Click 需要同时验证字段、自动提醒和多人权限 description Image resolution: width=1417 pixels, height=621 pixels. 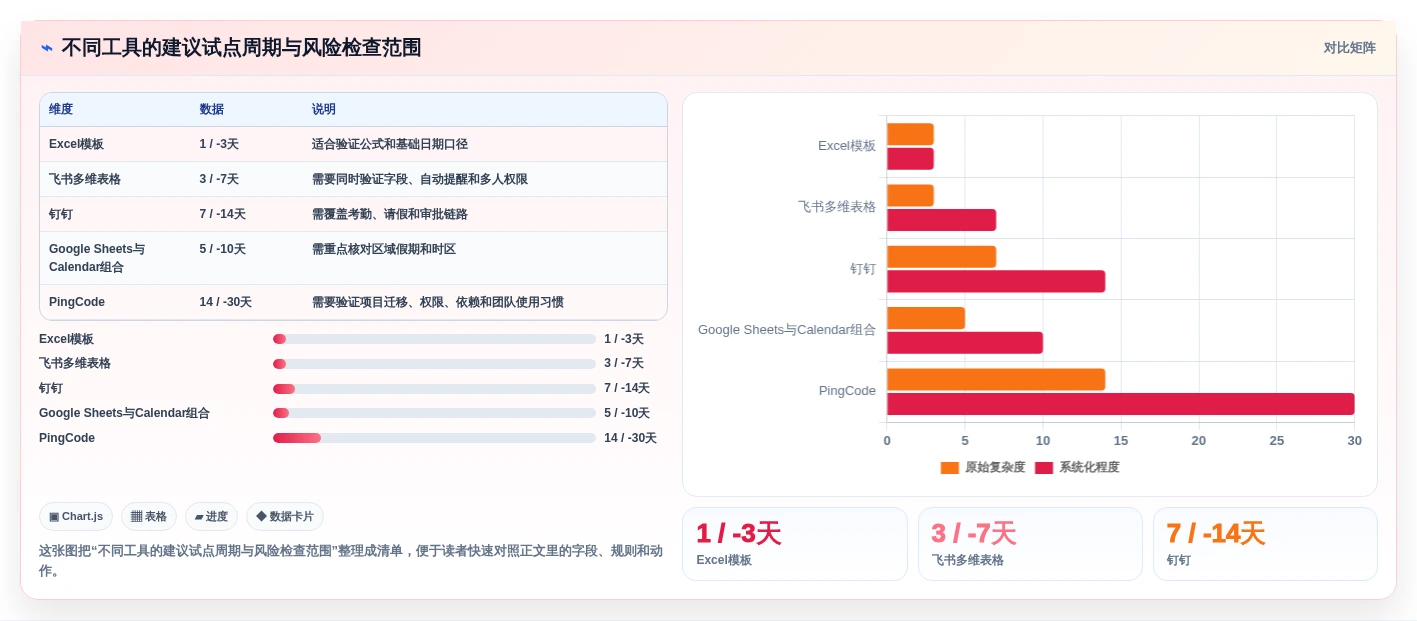(419, 180)
